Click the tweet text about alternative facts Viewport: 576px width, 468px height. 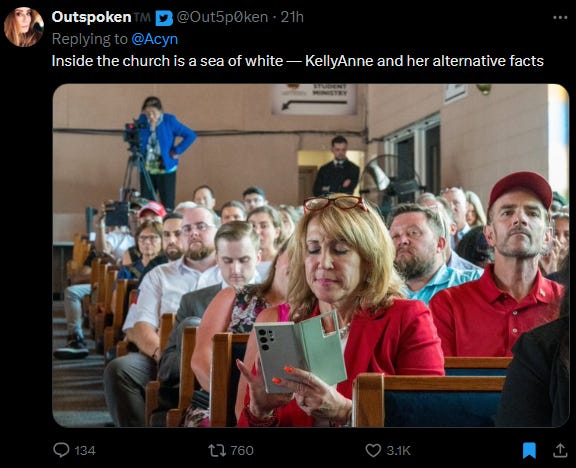tap(298, 61)
